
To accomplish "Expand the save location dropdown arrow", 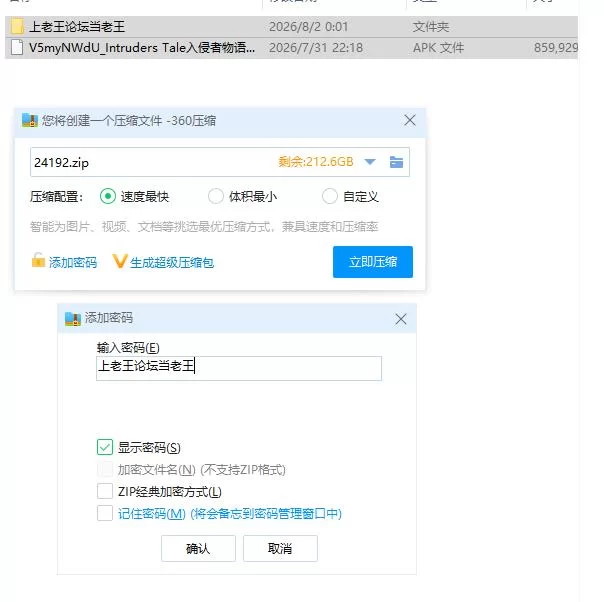I will click(x=370, y=162).
